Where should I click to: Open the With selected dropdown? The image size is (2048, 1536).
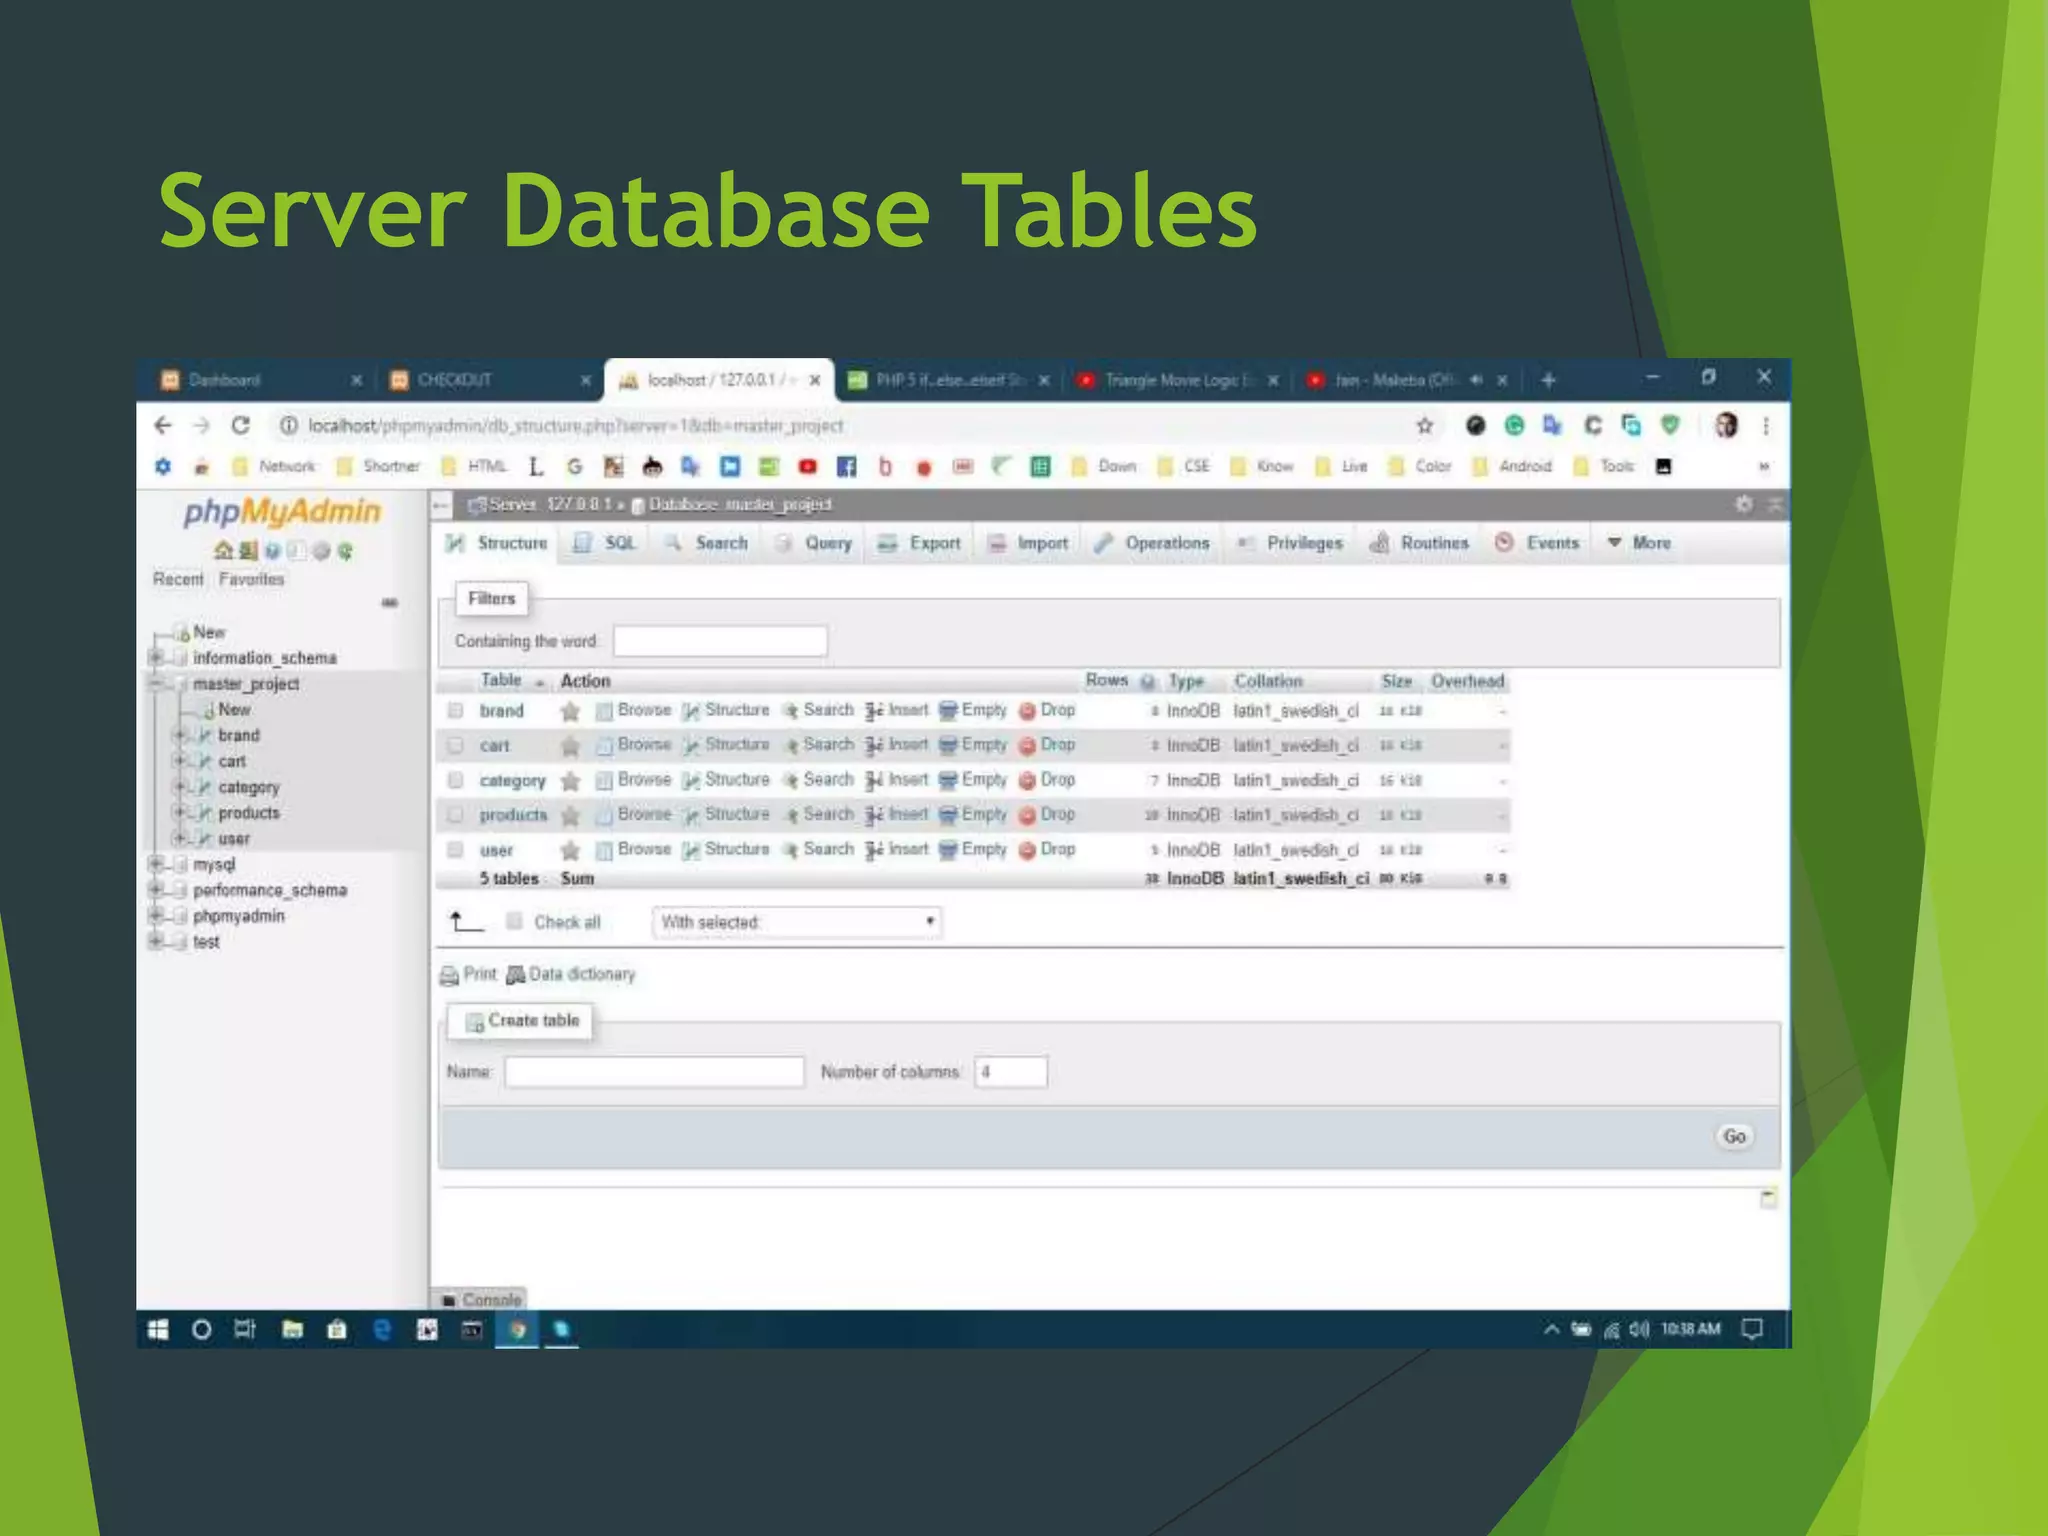pyautogui.click(x=797, y=922)
